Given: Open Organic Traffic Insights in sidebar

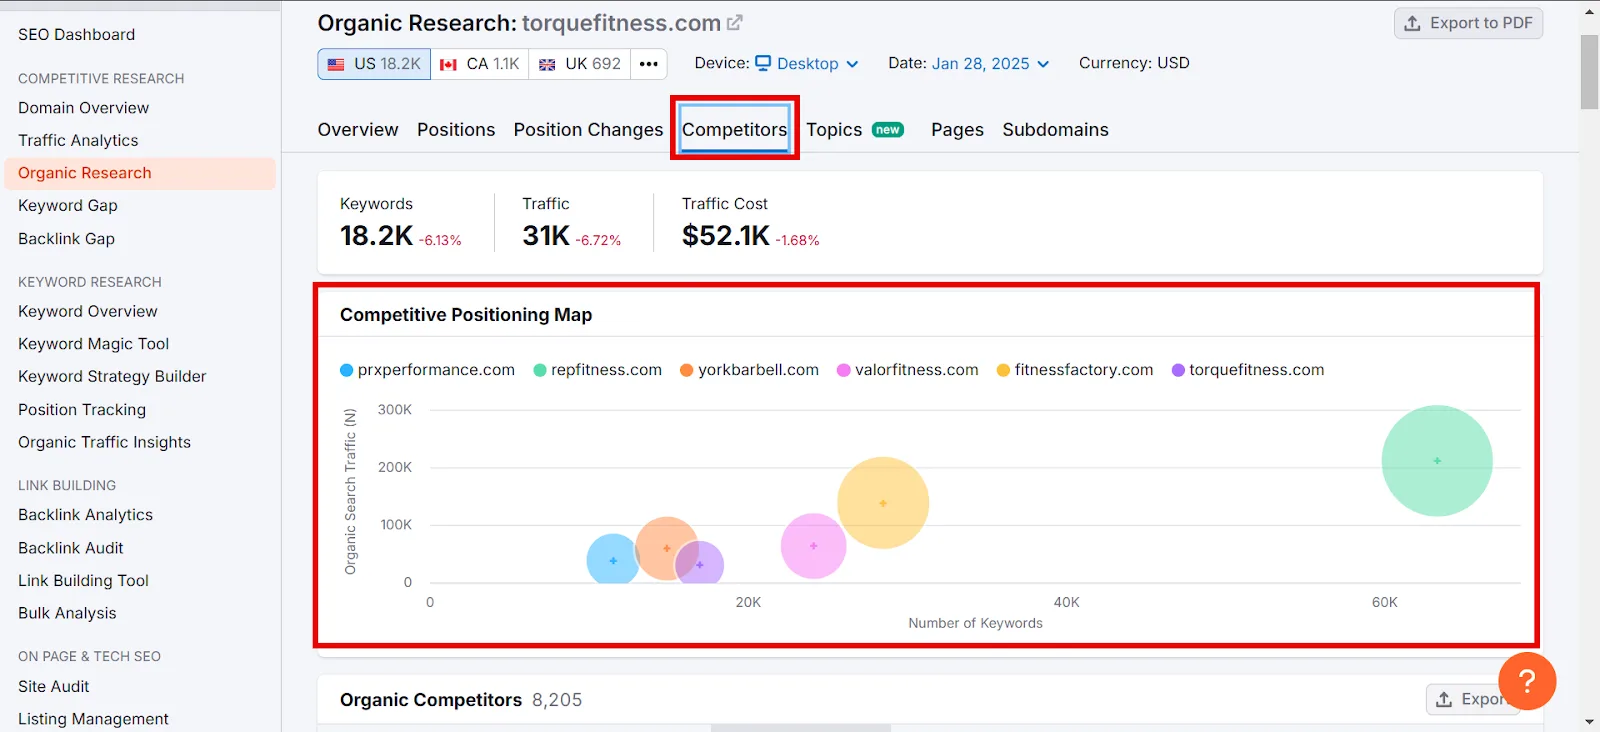Looking at the screenshot, I should coord(104,443).
